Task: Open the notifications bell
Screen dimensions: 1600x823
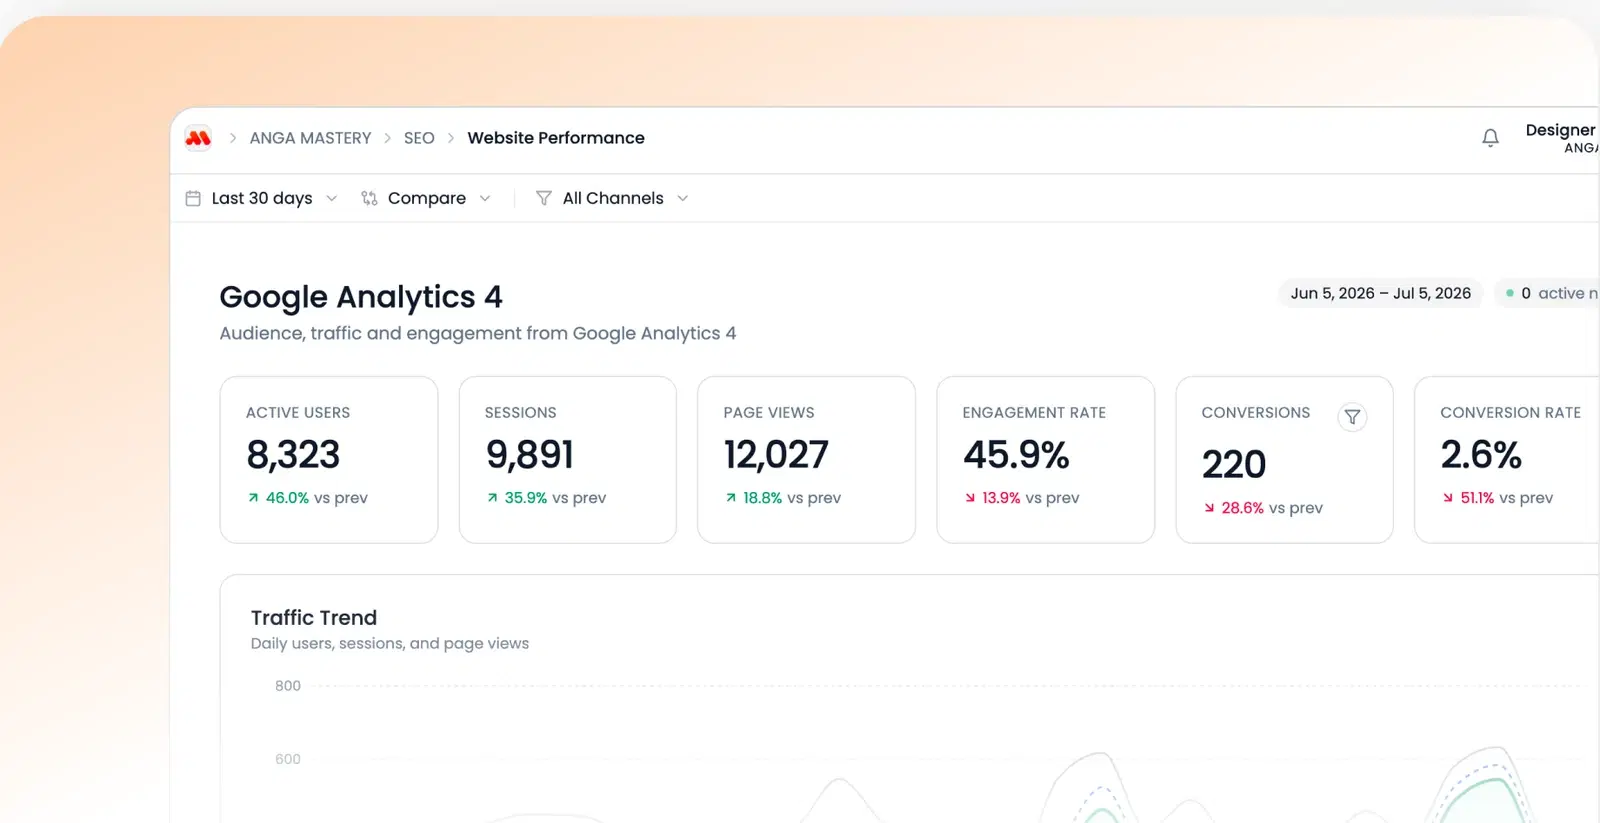Action: pyautogui.click(x=1490, y=138)
